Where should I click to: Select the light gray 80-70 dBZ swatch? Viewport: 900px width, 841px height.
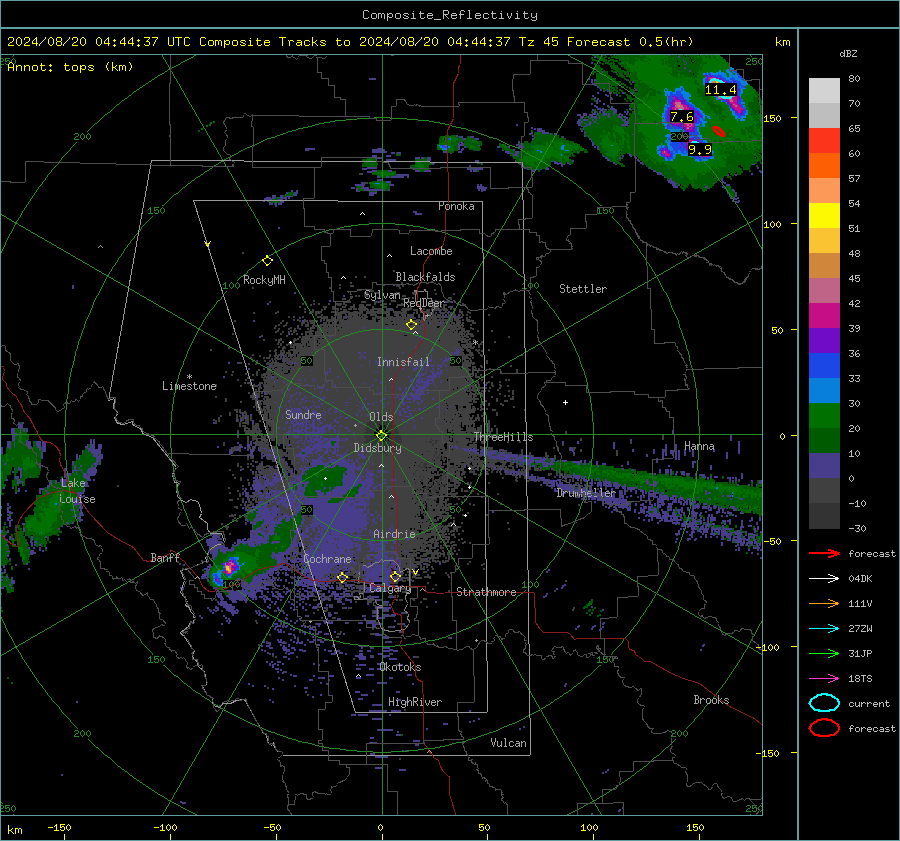tap(824, 91)
